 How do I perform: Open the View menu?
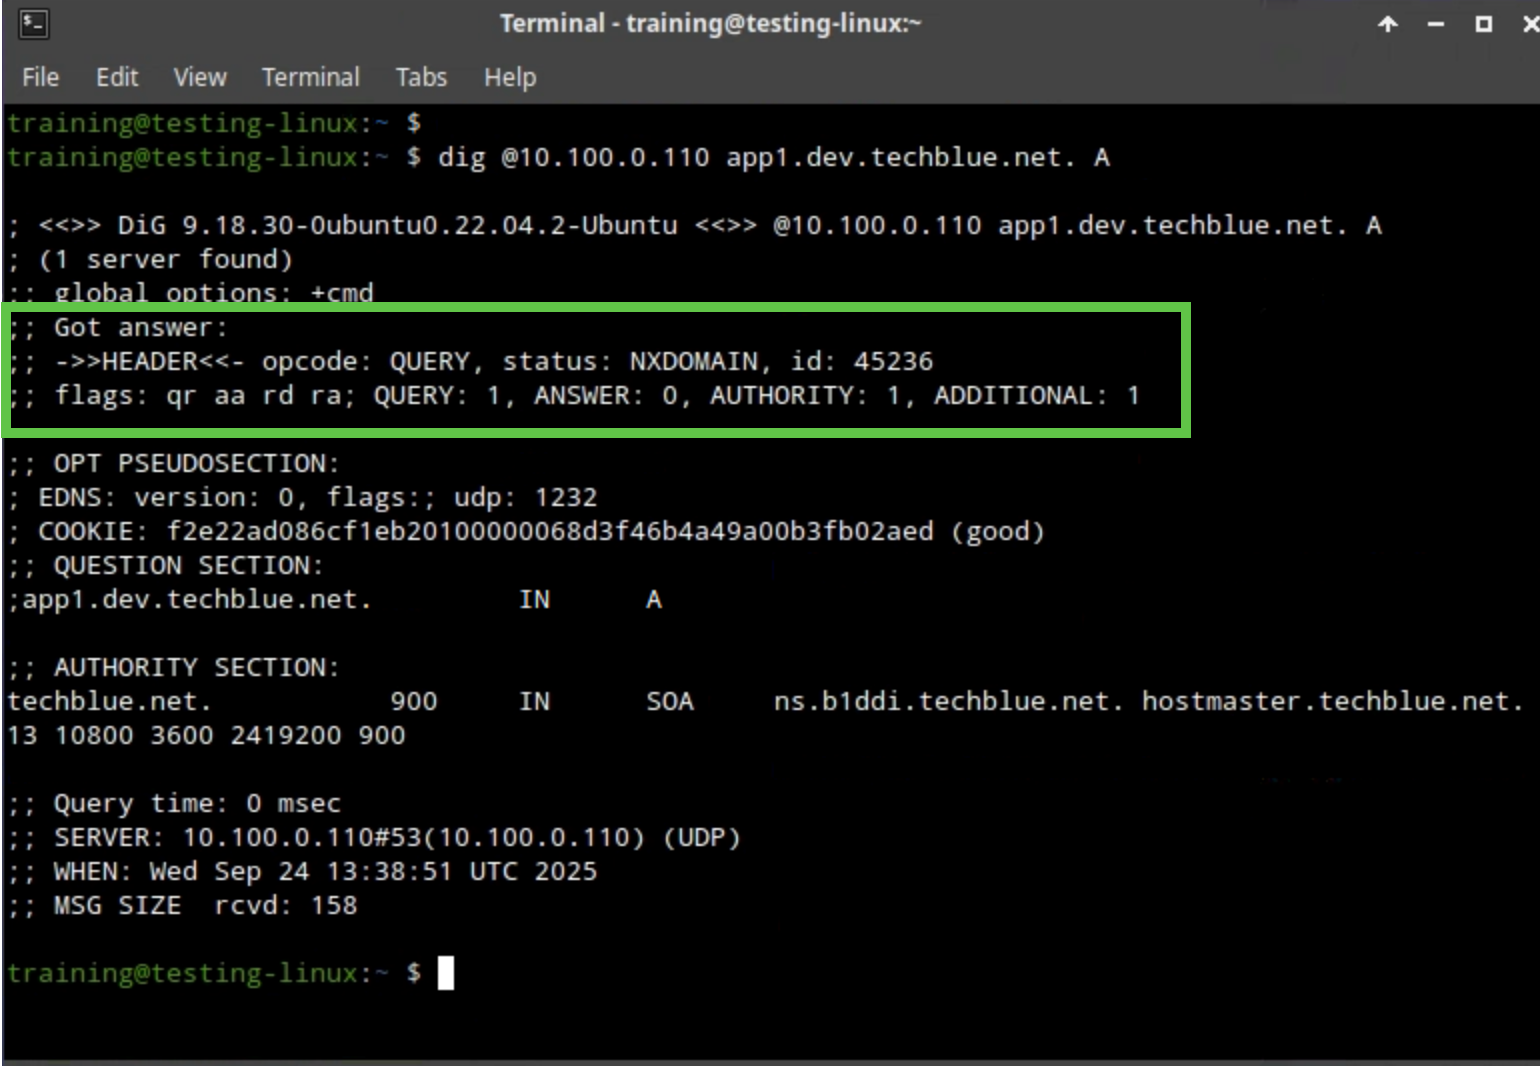[x=199, y=77]
